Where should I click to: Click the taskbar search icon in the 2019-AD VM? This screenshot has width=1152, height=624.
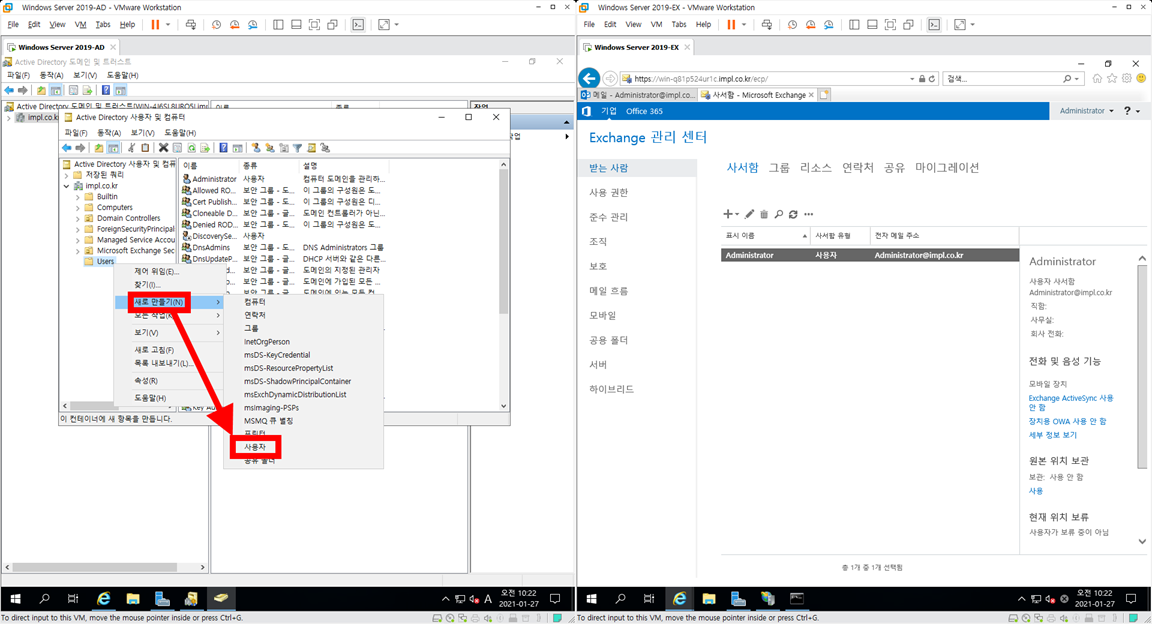click(44, 598)
